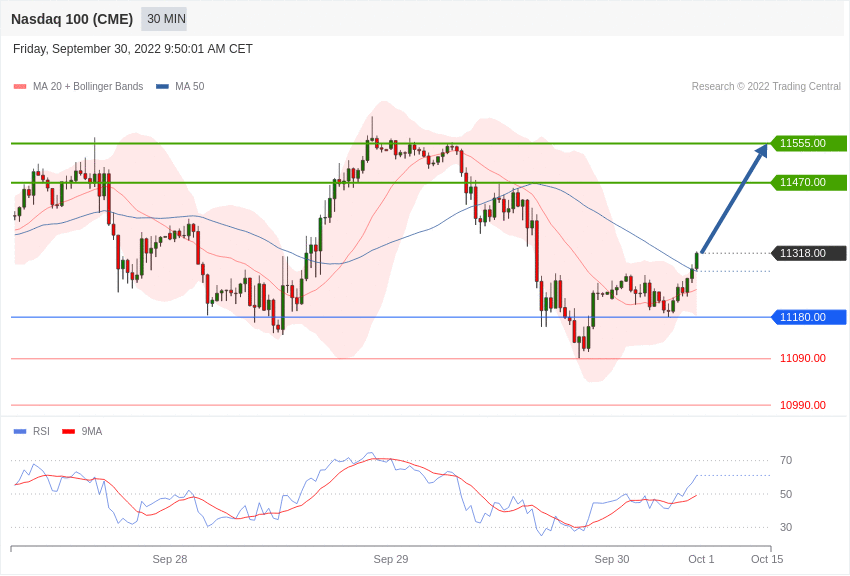Click the 11318.00 current price label
The width and height of the screenshot is (850, 576).
[809, 253]
